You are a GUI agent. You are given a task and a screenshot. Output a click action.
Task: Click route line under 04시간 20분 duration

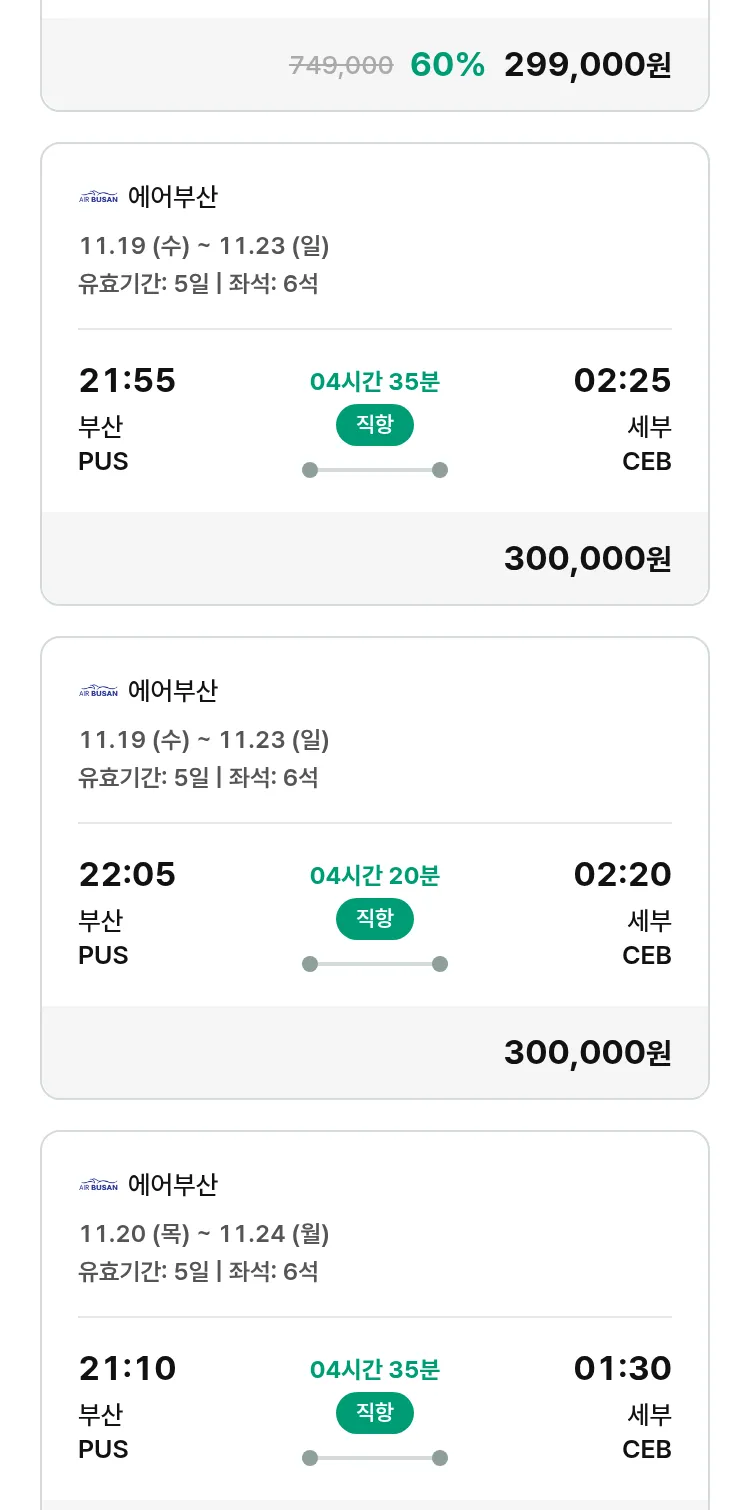point(374,964)
